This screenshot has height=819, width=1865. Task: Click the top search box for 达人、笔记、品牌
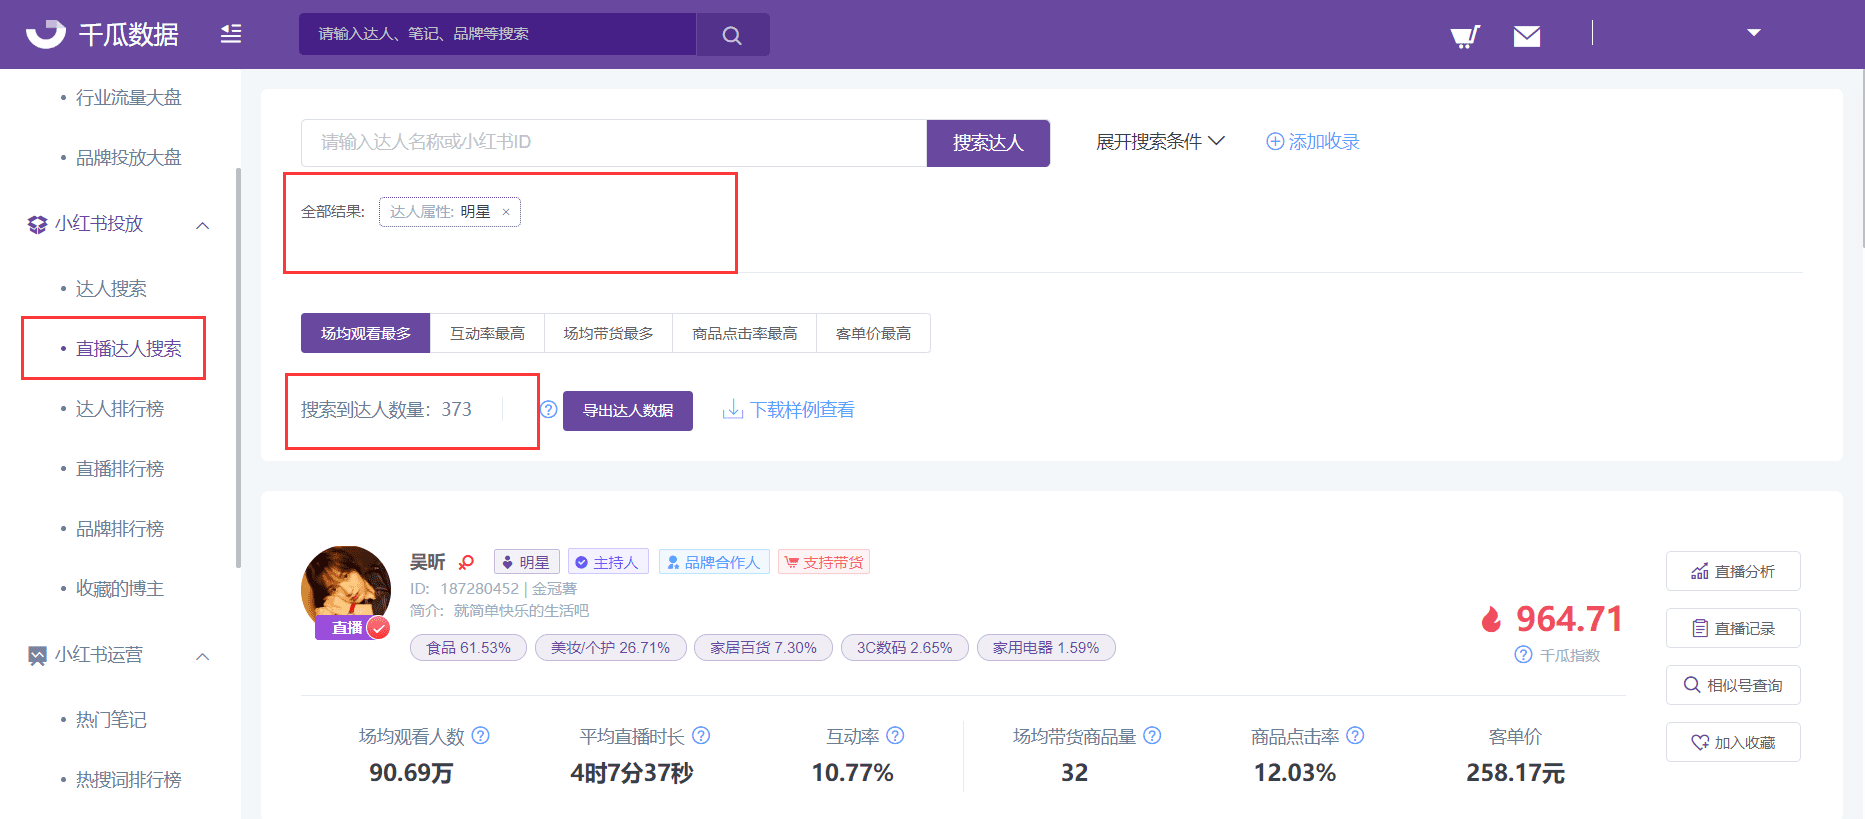tap(497, 34)
